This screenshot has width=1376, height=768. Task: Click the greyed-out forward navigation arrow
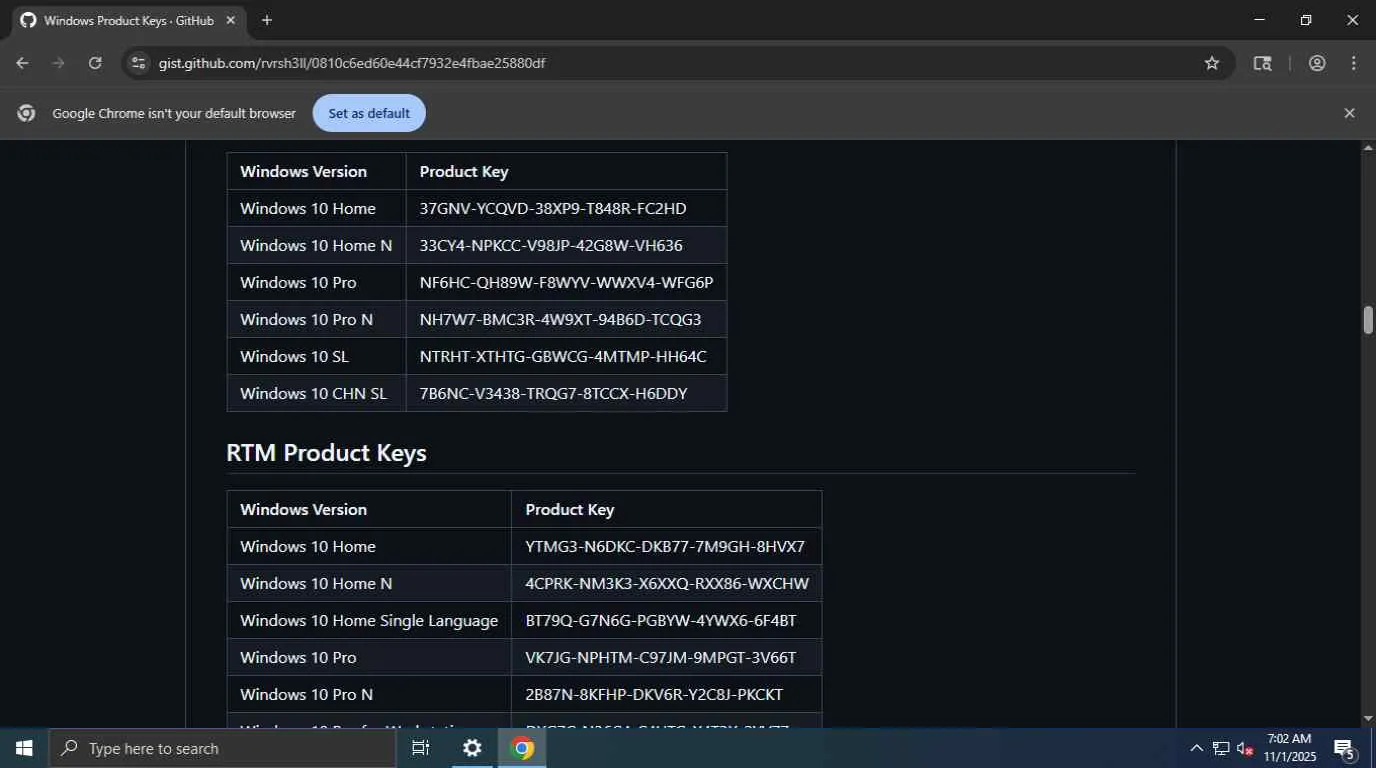coord(58,63)
